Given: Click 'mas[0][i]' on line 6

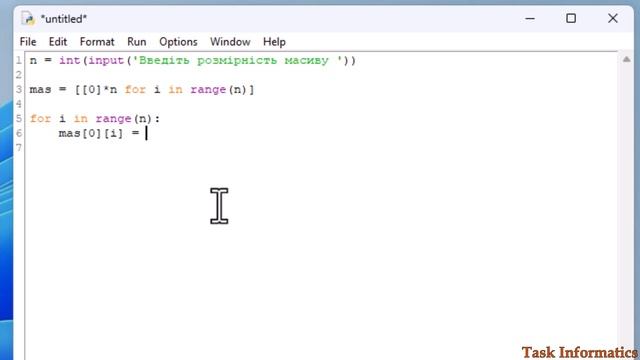Looking at the screenshot, I should (x=91, y=133).
